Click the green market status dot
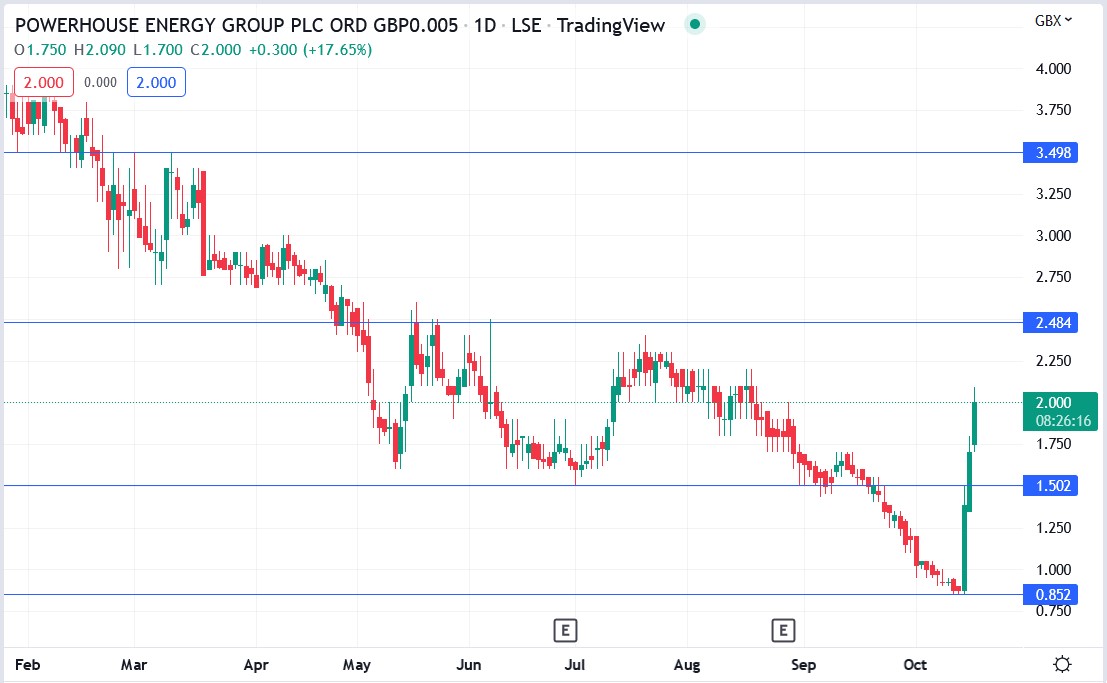1107x683 pixels. point(694,24)
